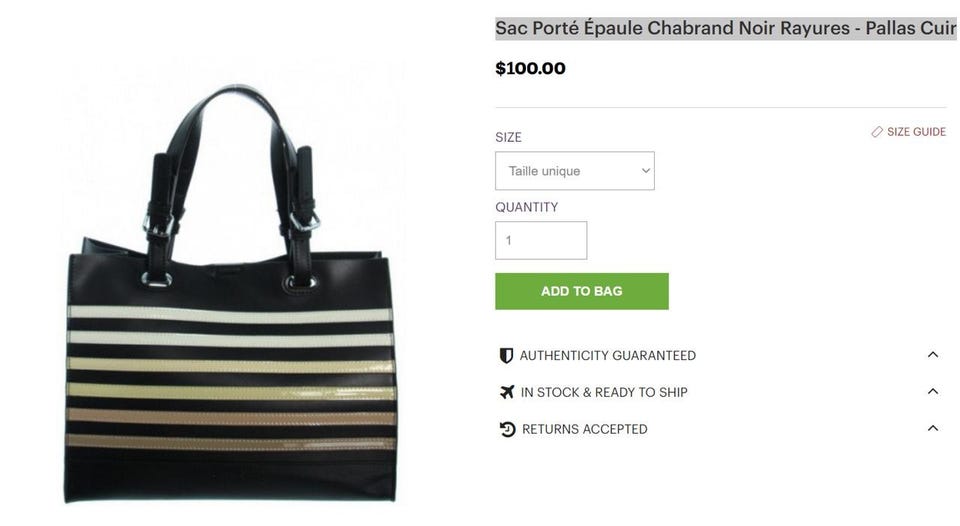The height and width of the screenshot is (526, 960).
Task: Click the QUANTITY label
Action: [x=527, y=207]
